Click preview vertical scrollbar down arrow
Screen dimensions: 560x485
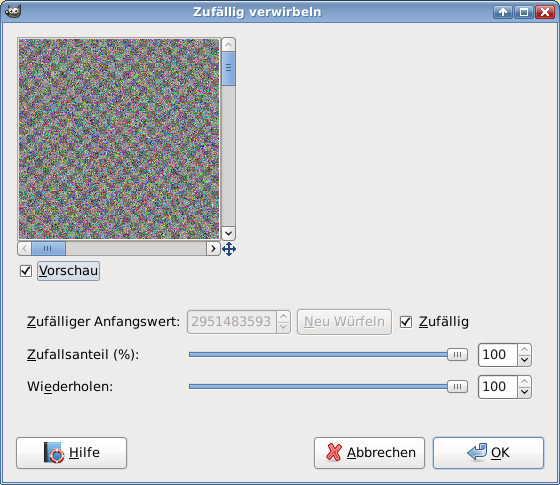(229, 234)
